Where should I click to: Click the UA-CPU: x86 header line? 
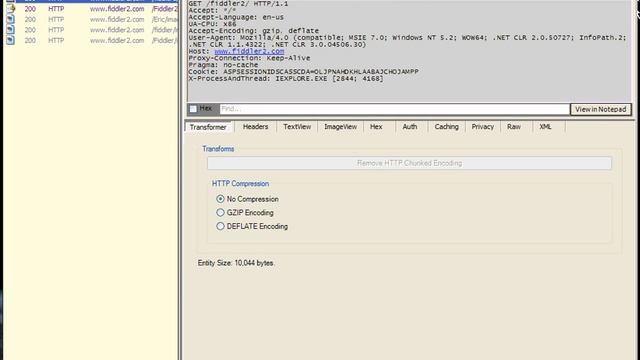(212, 24)
